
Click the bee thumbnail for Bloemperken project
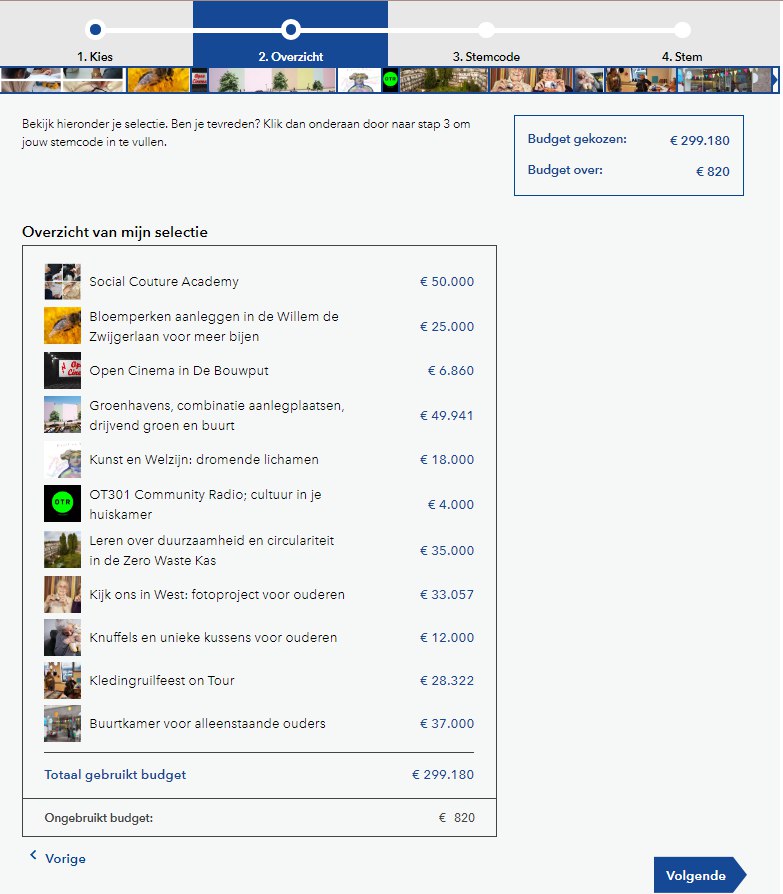coord(62,326)
